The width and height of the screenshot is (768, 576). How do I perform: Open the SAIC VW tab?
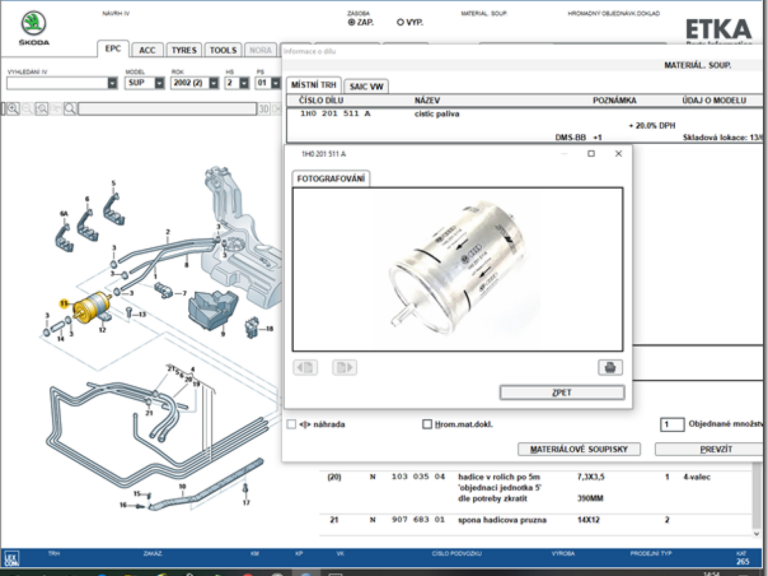click(x=367, y=86)
